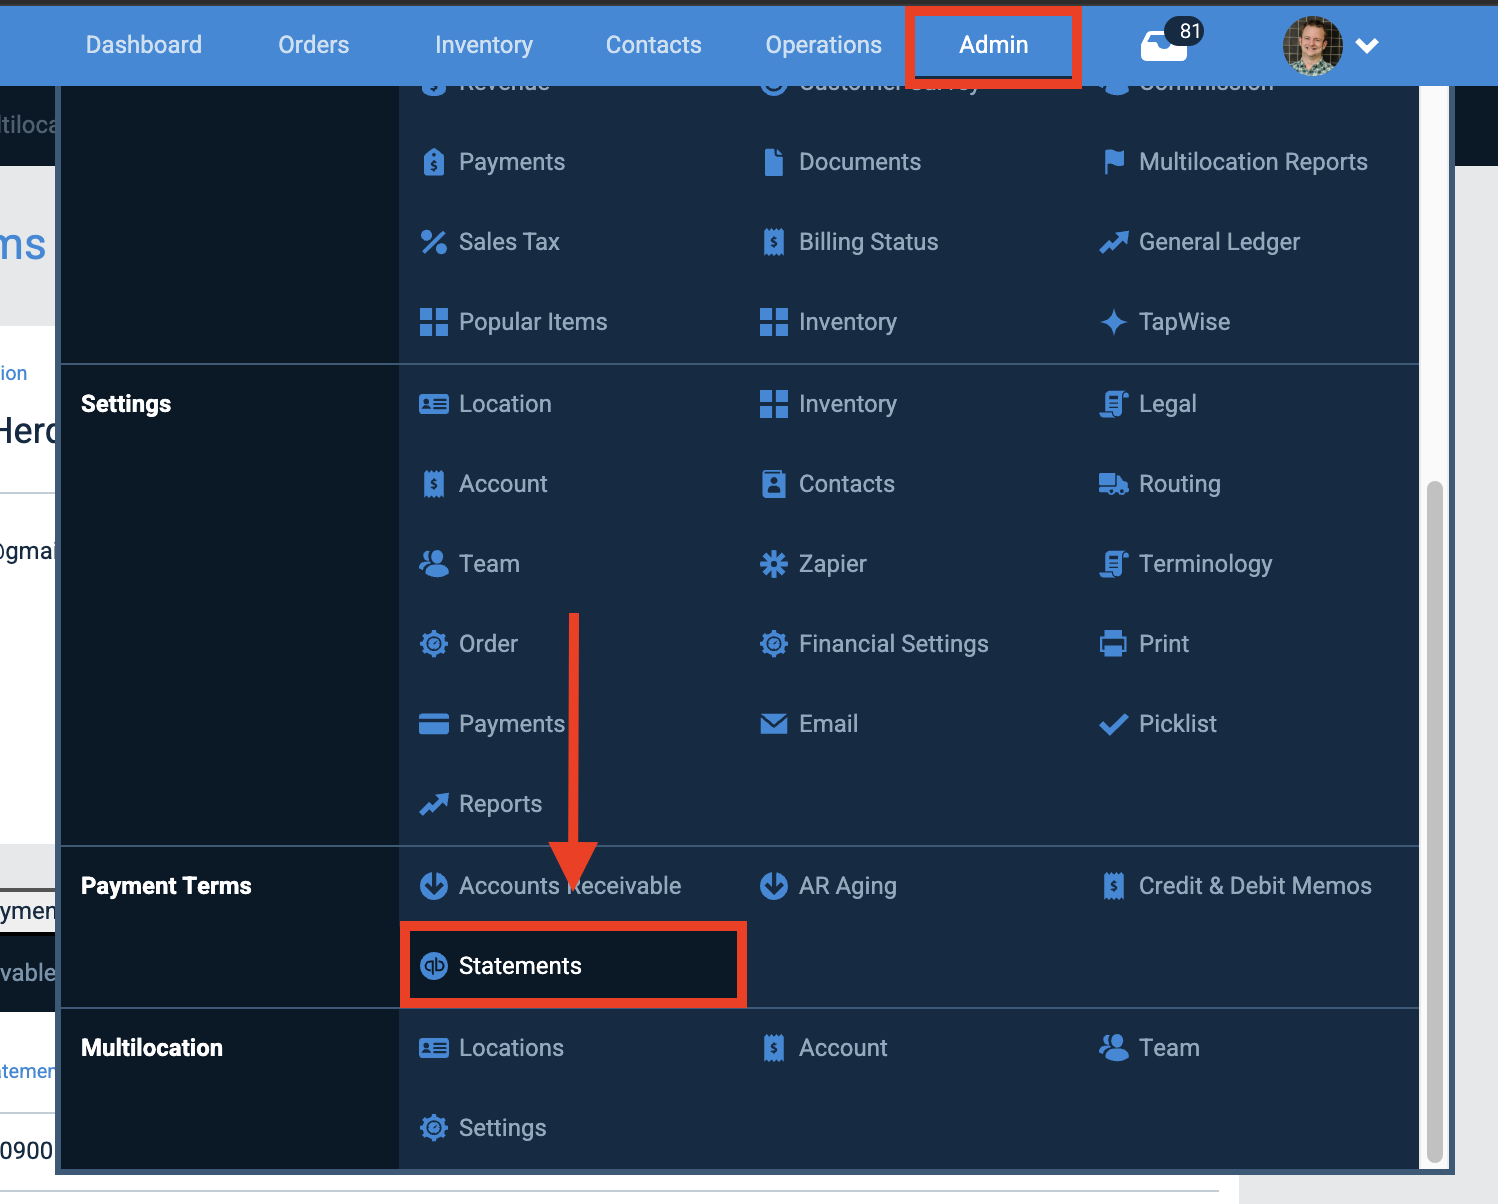1498x1204 pixels.
Task: Click the Team people icon in Settings
Action: click(x=433, y=564)
